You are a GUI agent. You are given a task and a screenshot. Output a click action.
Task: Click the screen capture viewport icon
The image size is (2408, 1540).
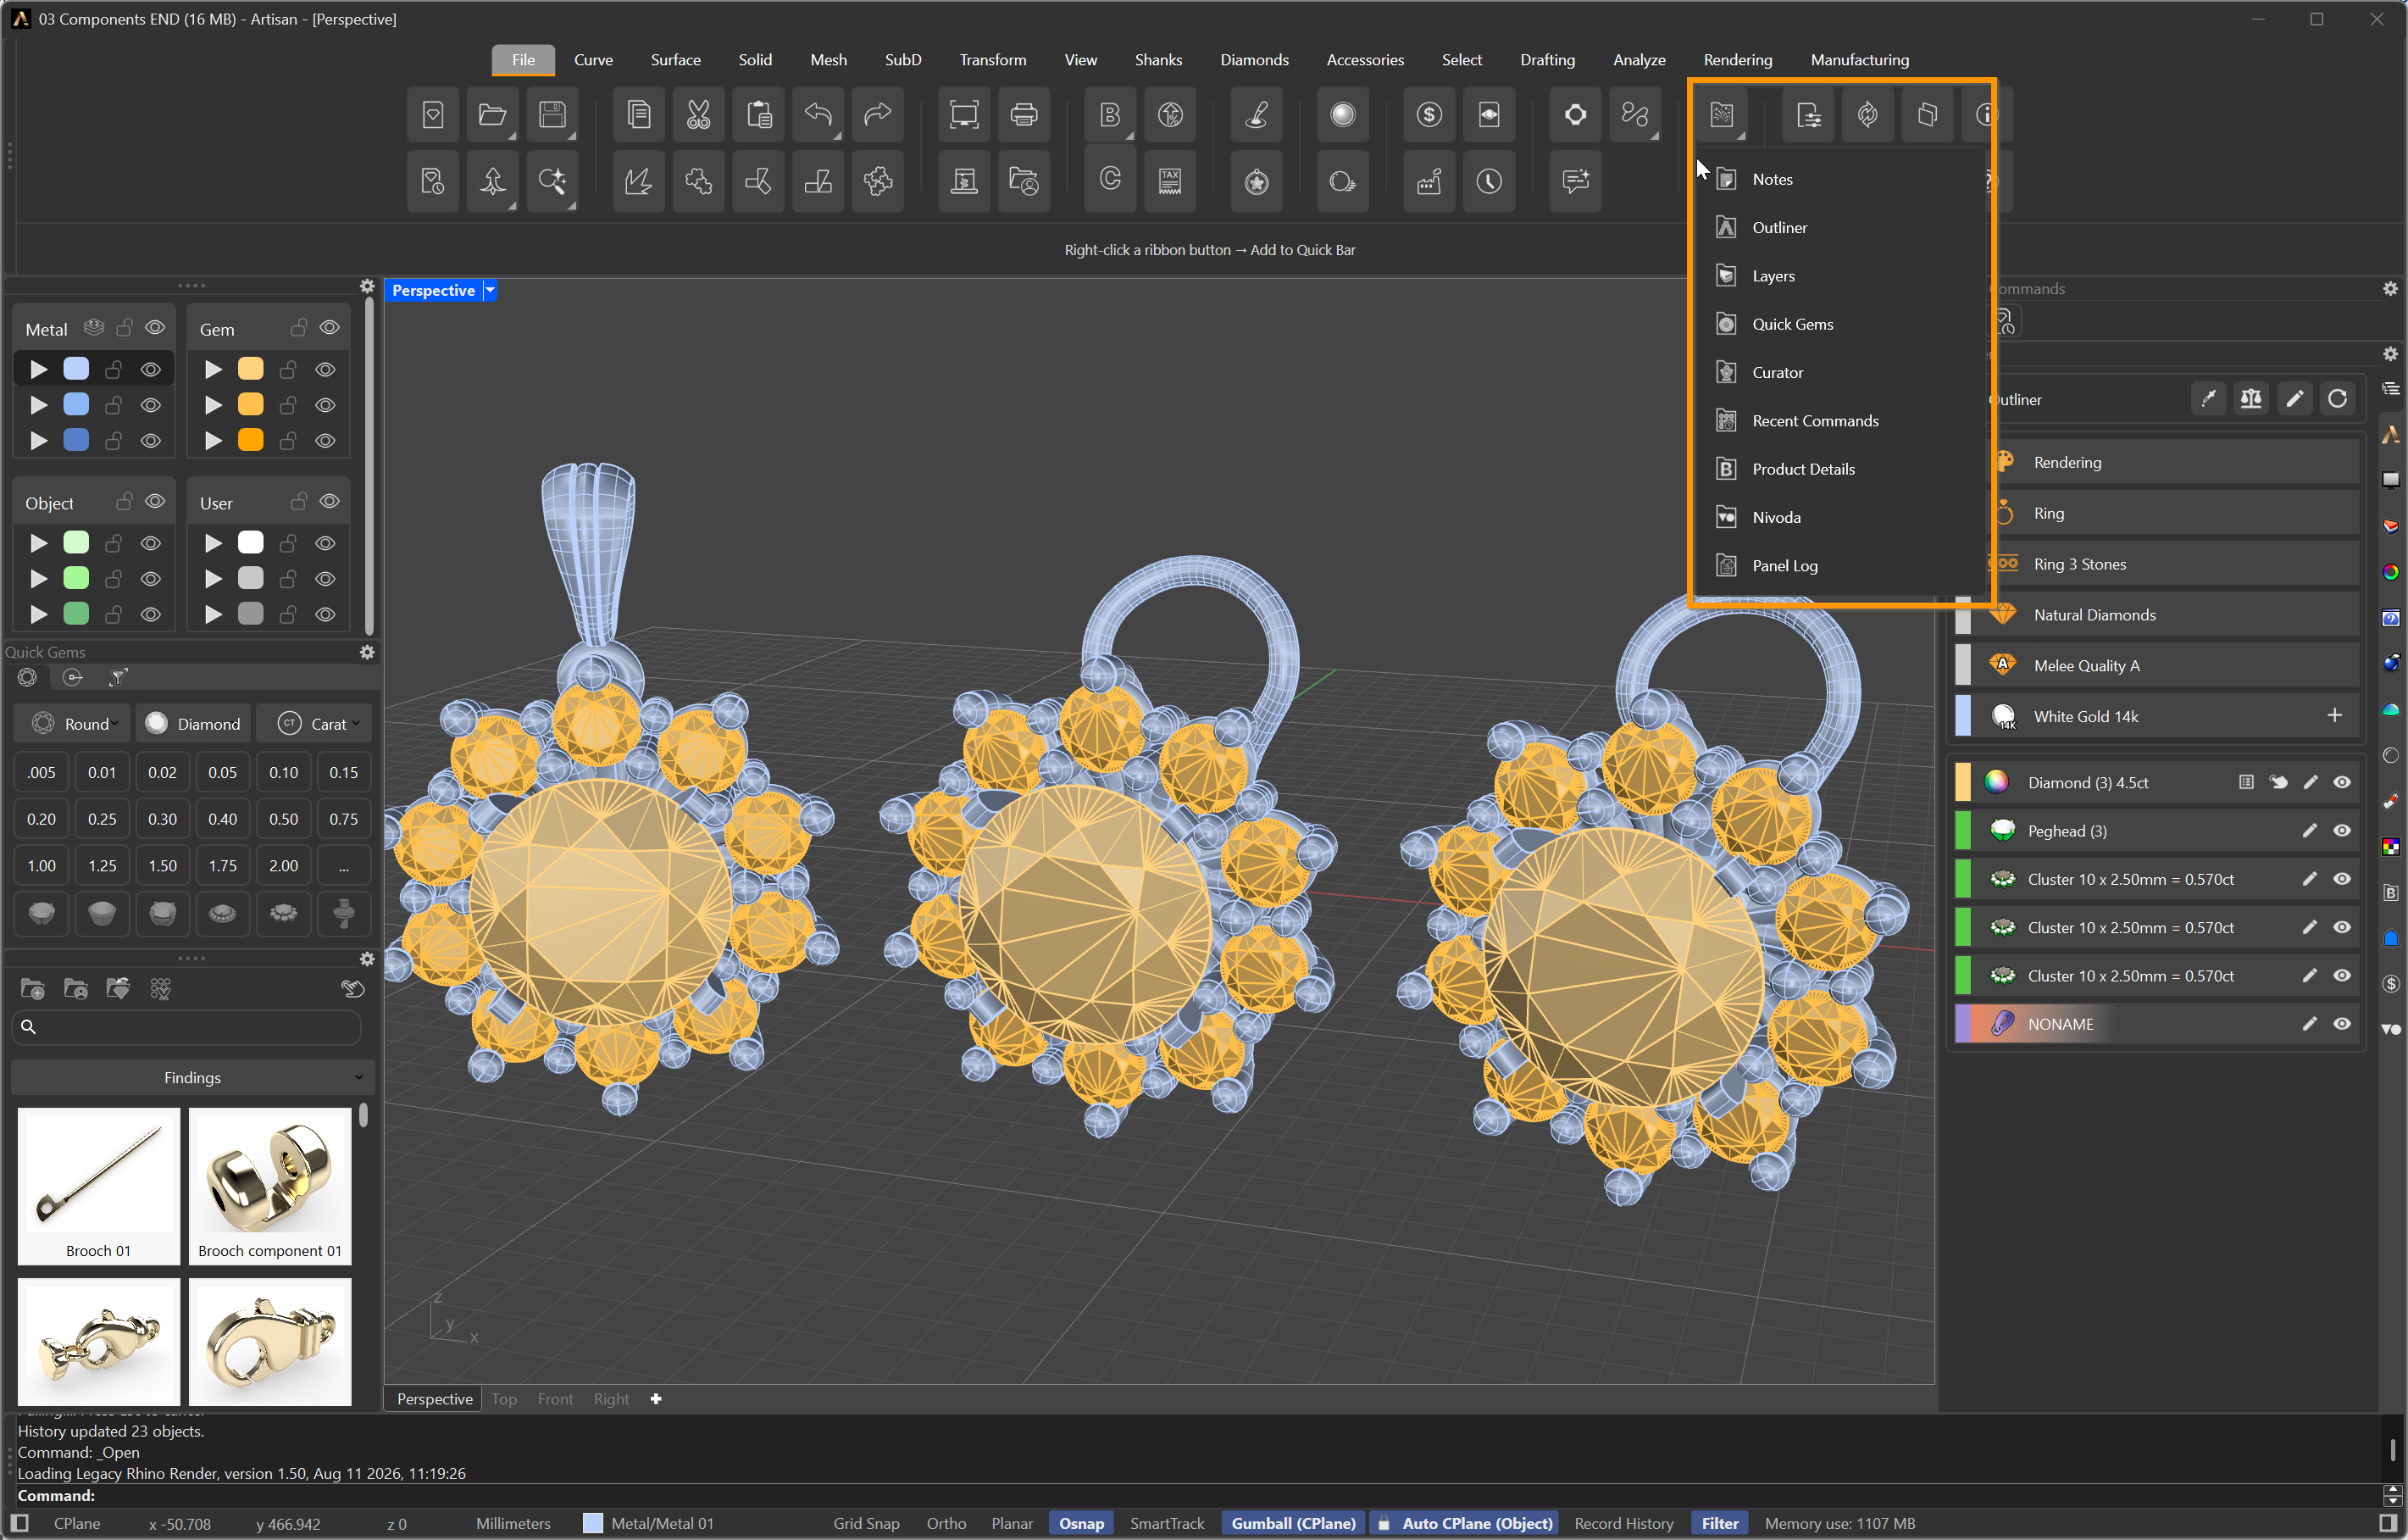[x=964, y=115]
